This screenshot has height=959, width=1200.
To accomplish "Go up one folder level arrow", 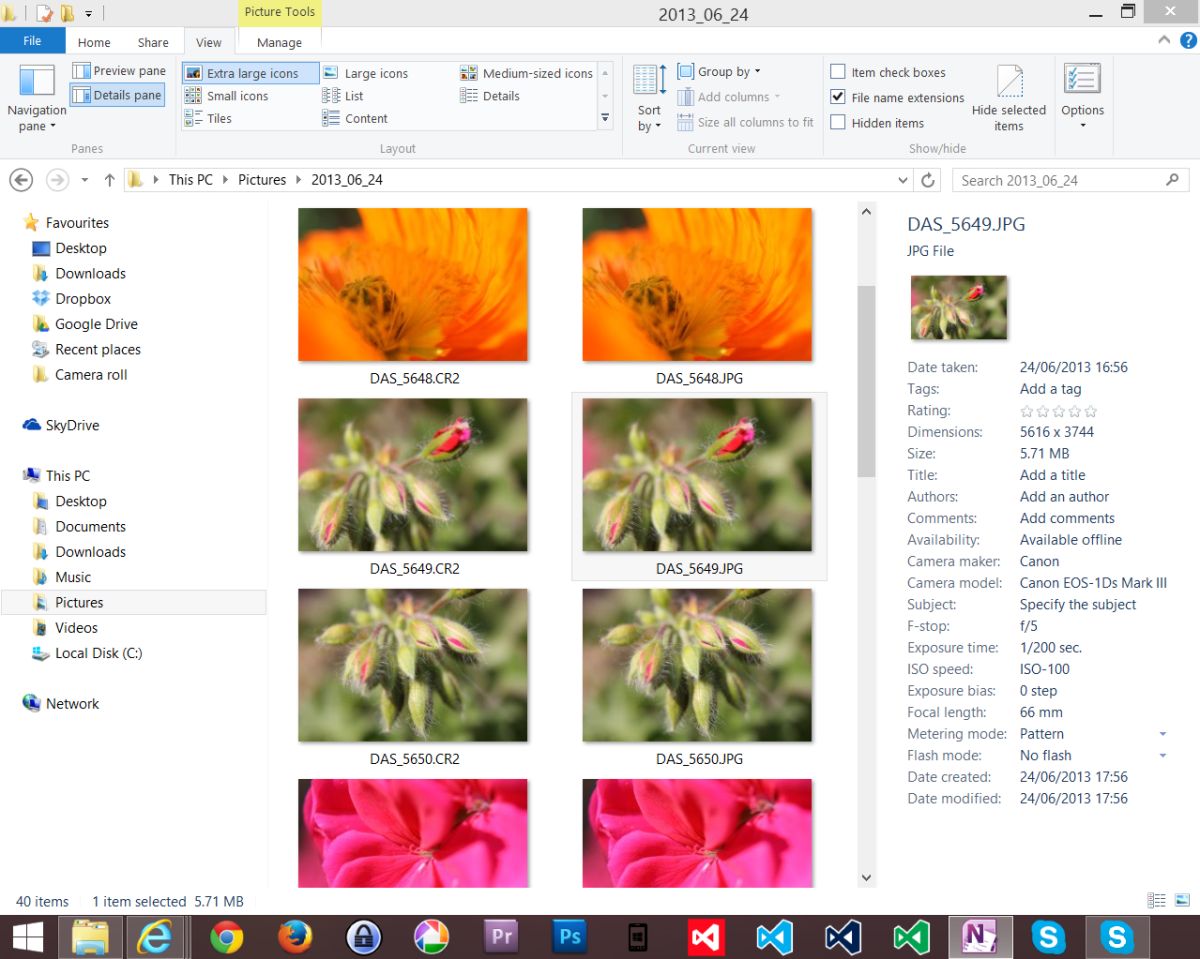I will (x=110, y=180).
